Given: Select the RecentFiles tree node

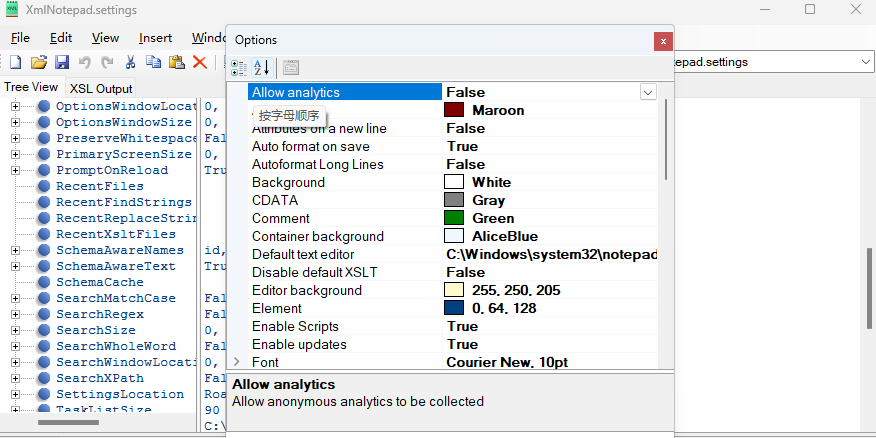Looking at the screenshot, I should [x=99, y=186].
